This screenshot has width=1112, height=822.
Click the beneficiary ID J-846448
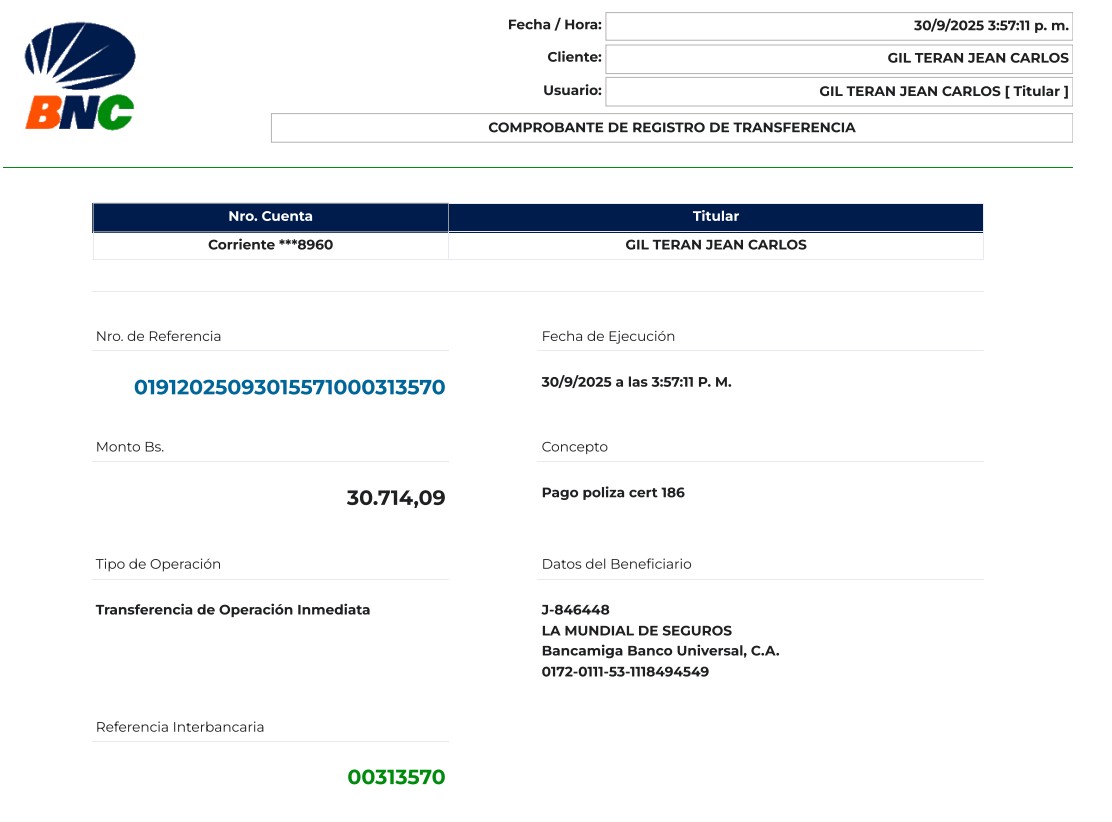575,610
